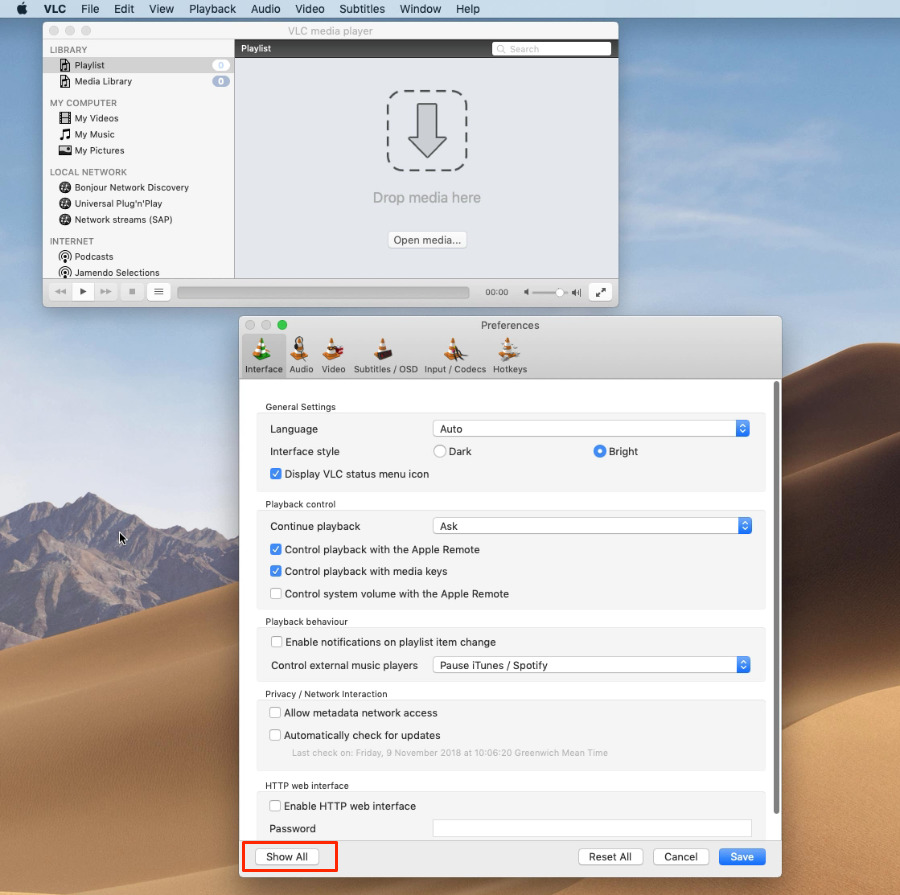Click the playback progress bar
Viewport: 900px width, 895px height.
[323, 292]
